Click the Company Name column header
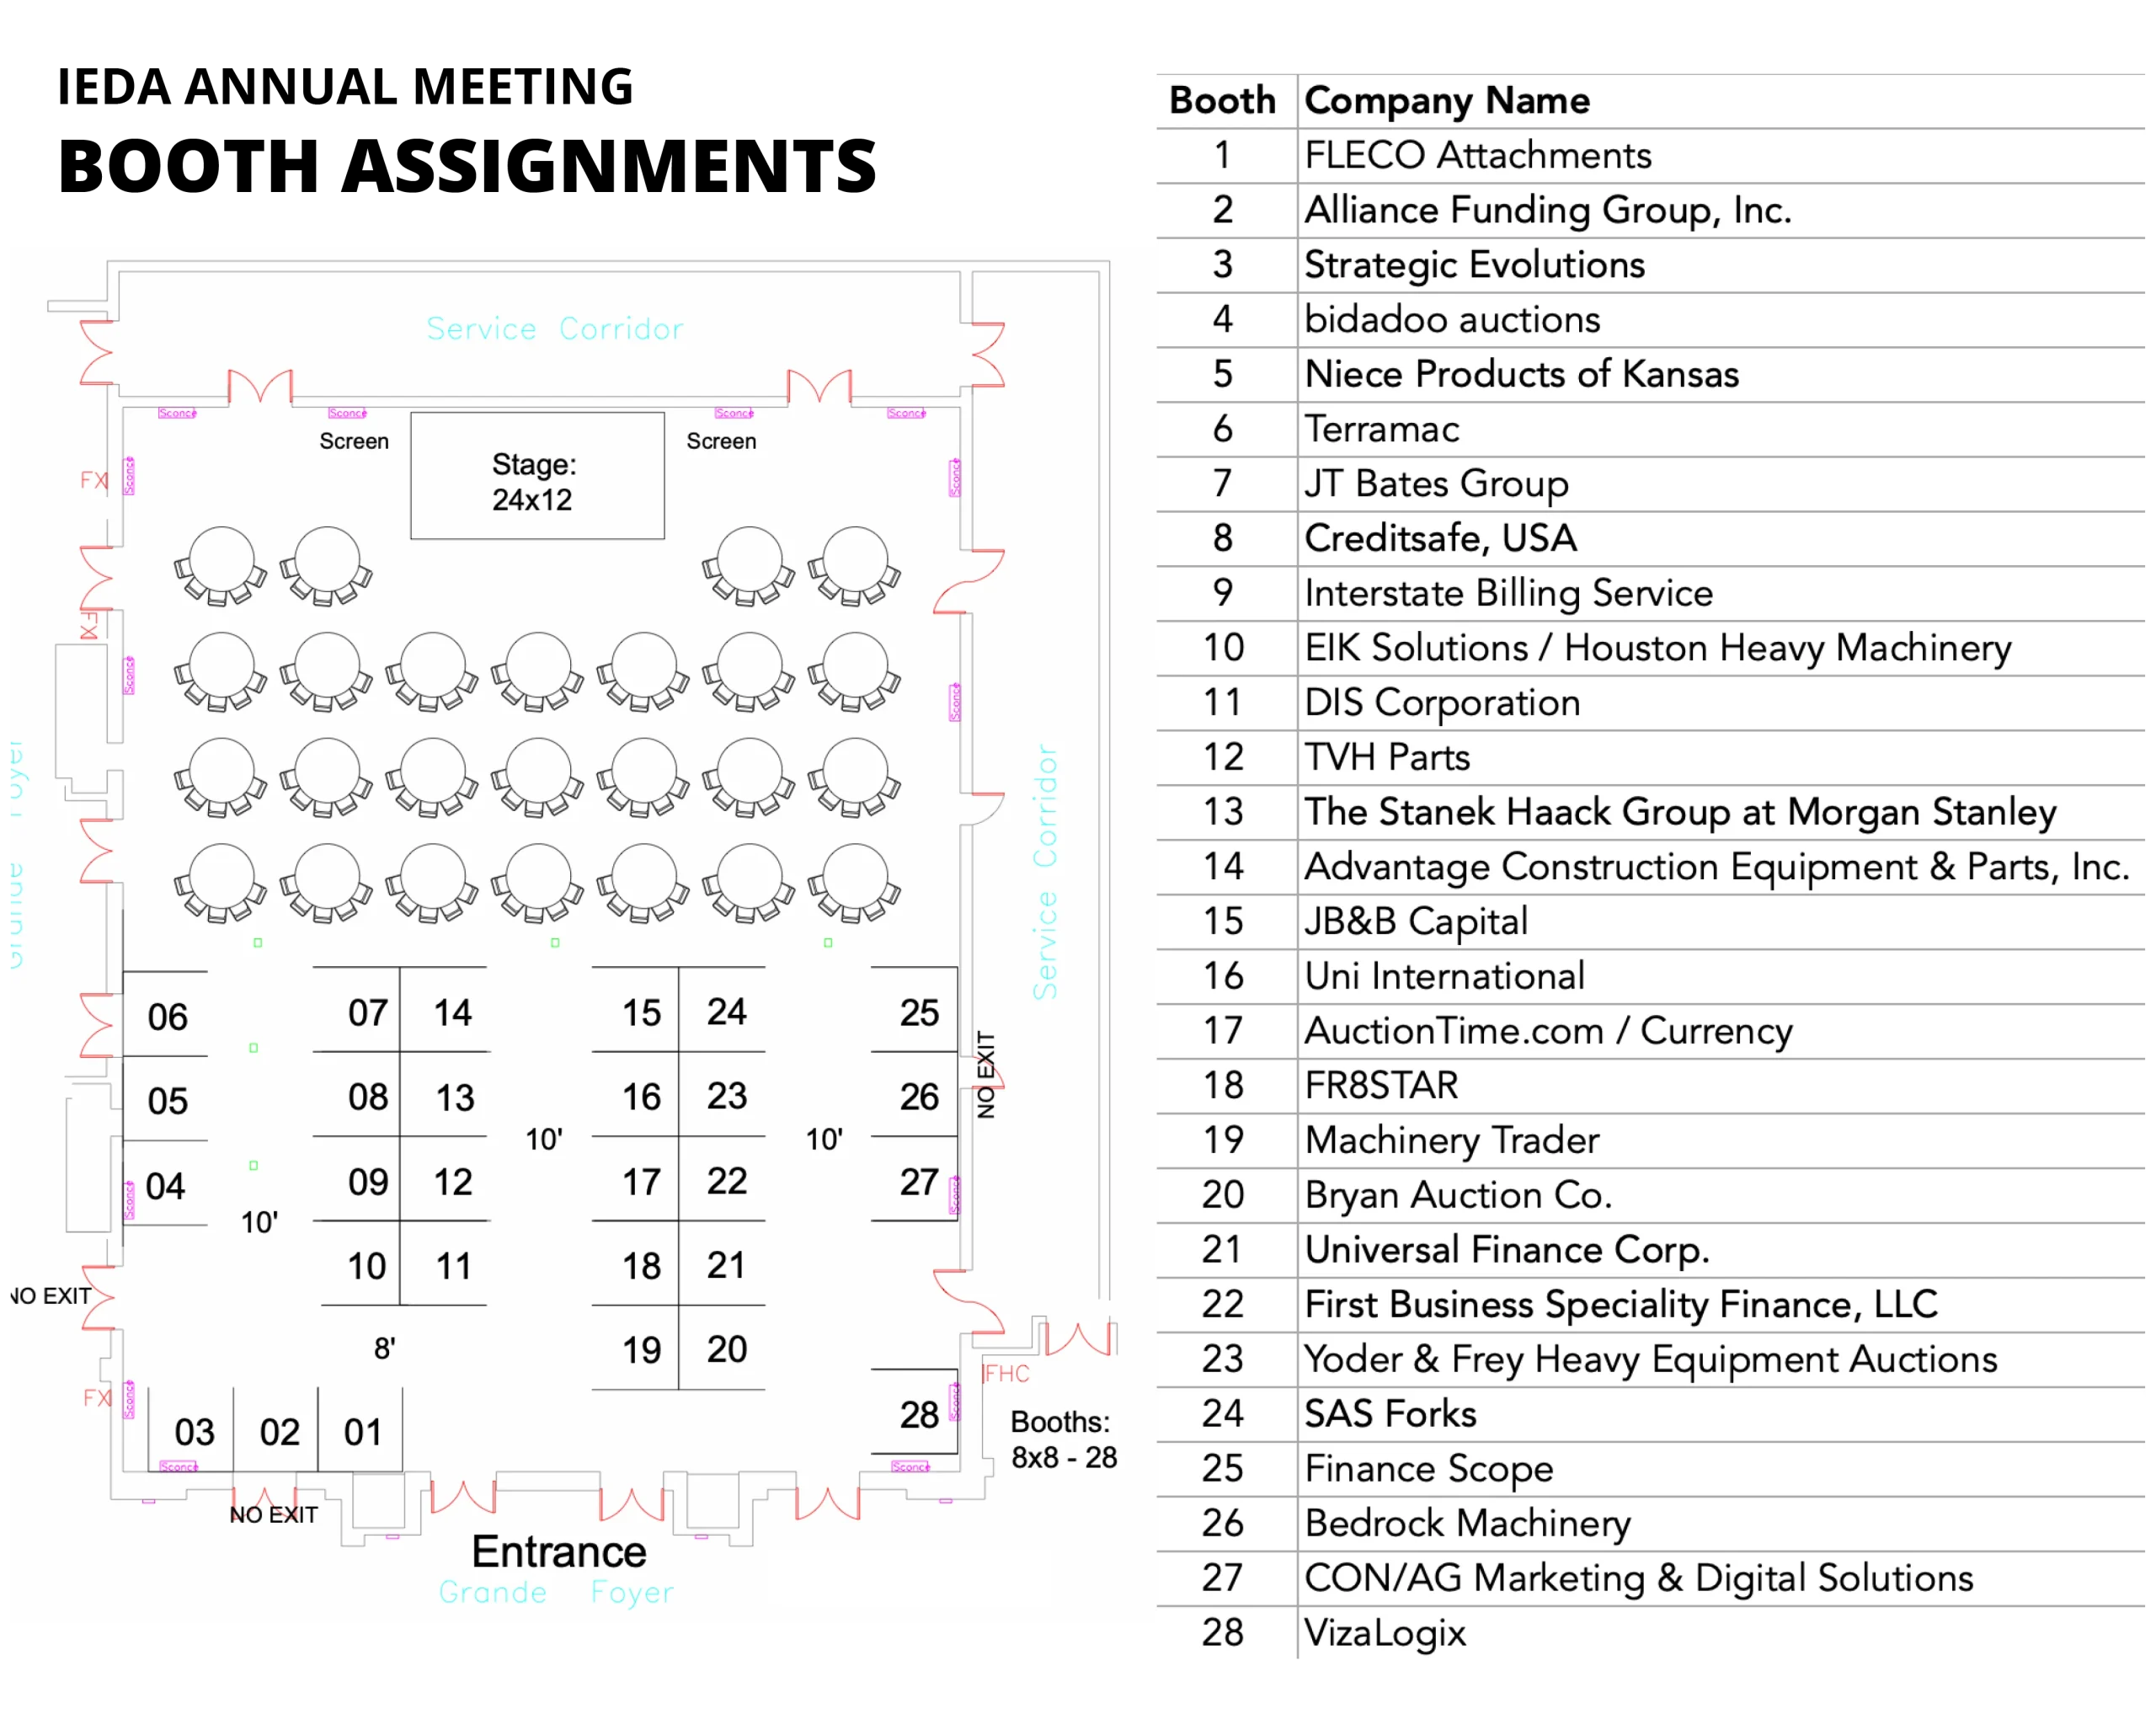2156x1725 pixels. point(1447,101)
